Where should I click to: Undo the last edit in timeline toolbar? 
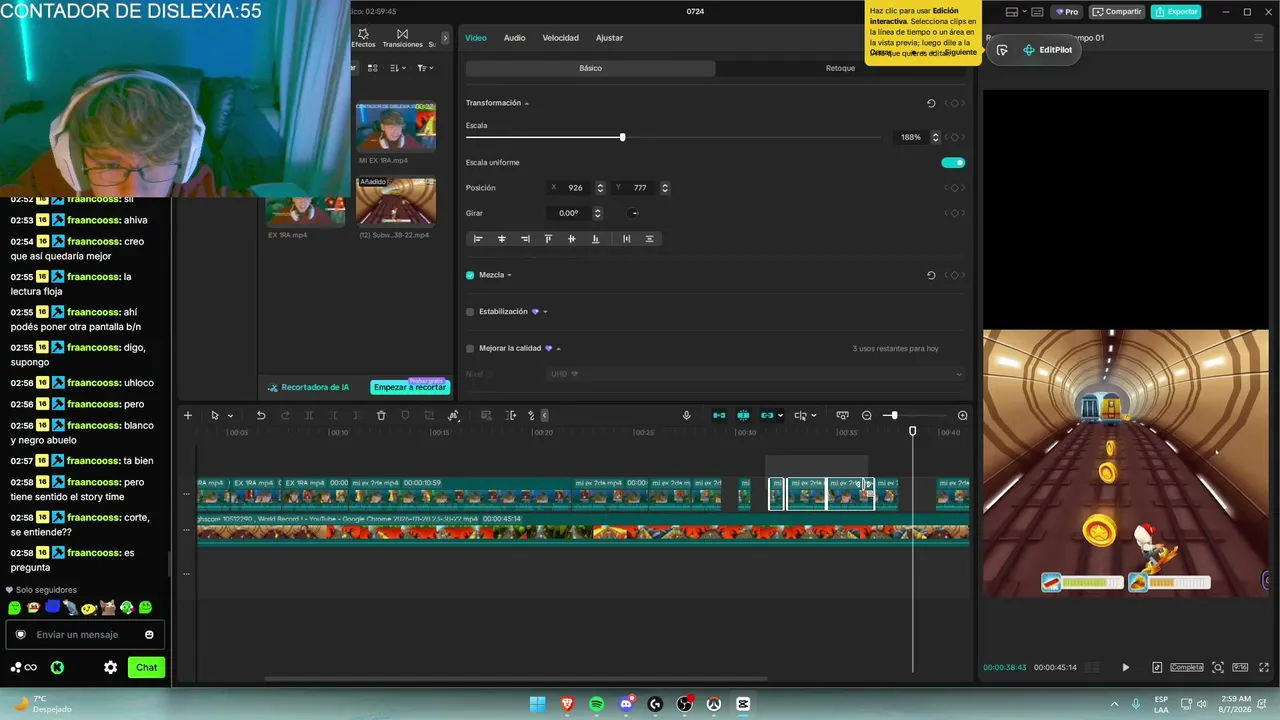tap(261, 415)
